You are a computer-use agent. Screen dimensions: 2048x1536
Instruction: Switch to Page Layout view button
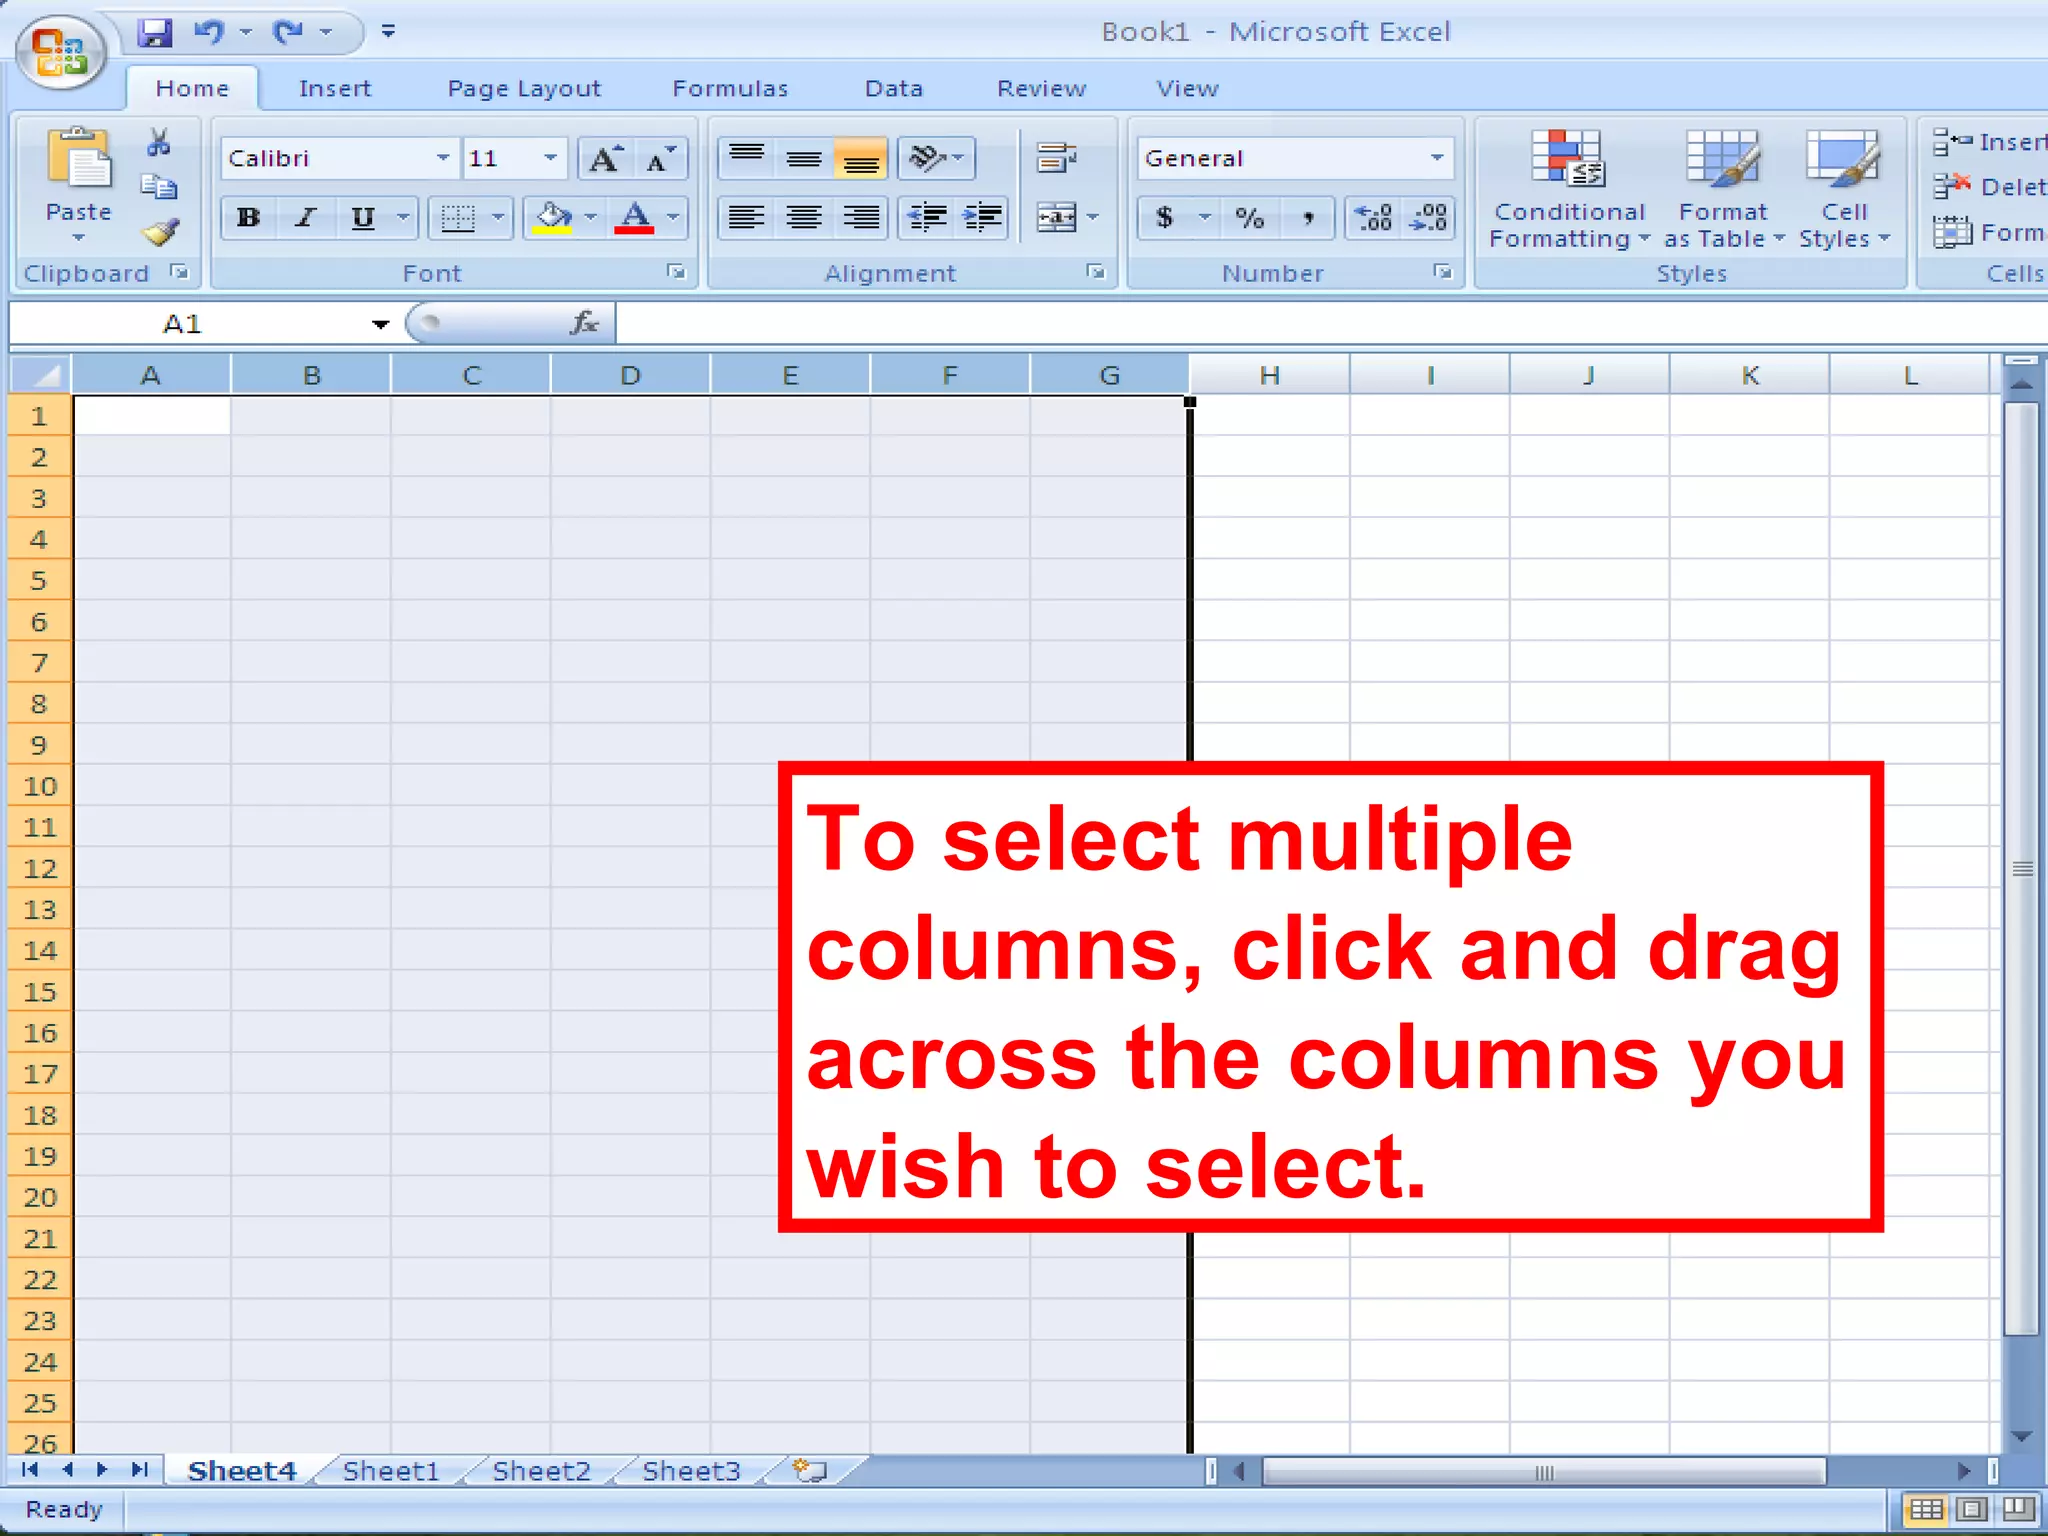point(1972,1509)
